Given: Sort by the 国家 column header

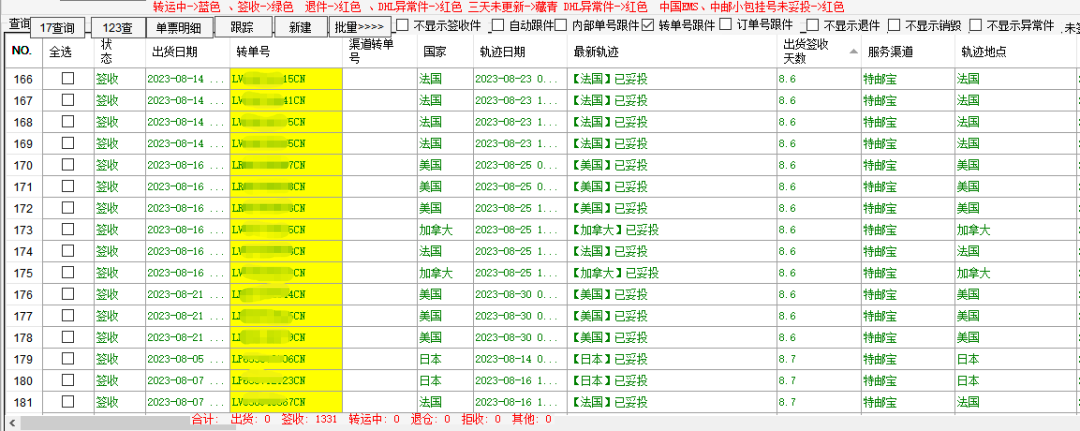Looking at the screenshot, I should [x=446, y=52].
